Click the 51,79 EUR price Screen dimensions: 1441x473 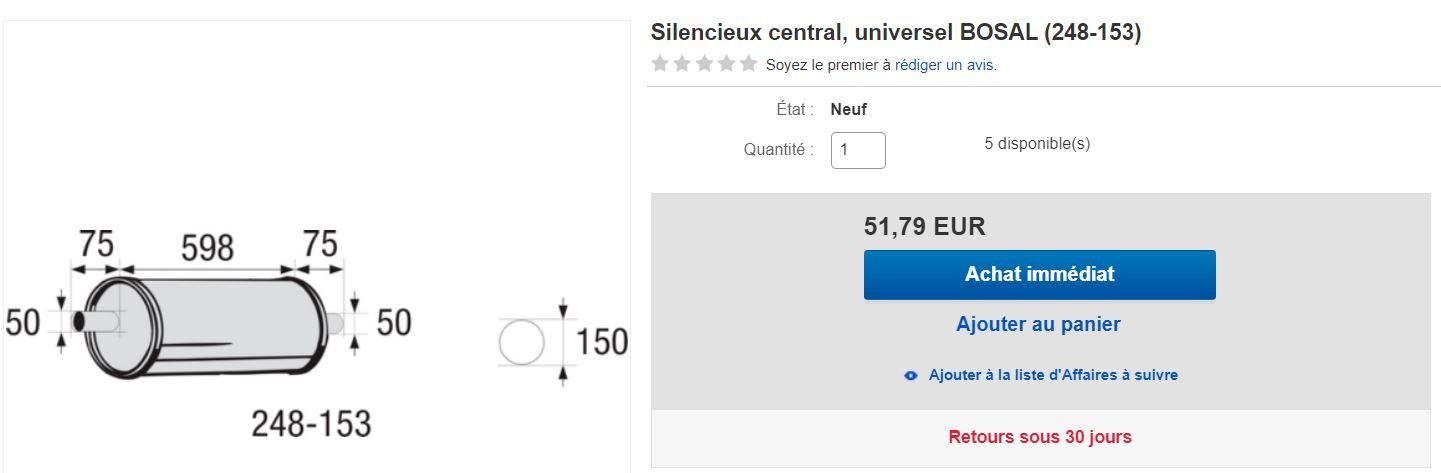924,227
